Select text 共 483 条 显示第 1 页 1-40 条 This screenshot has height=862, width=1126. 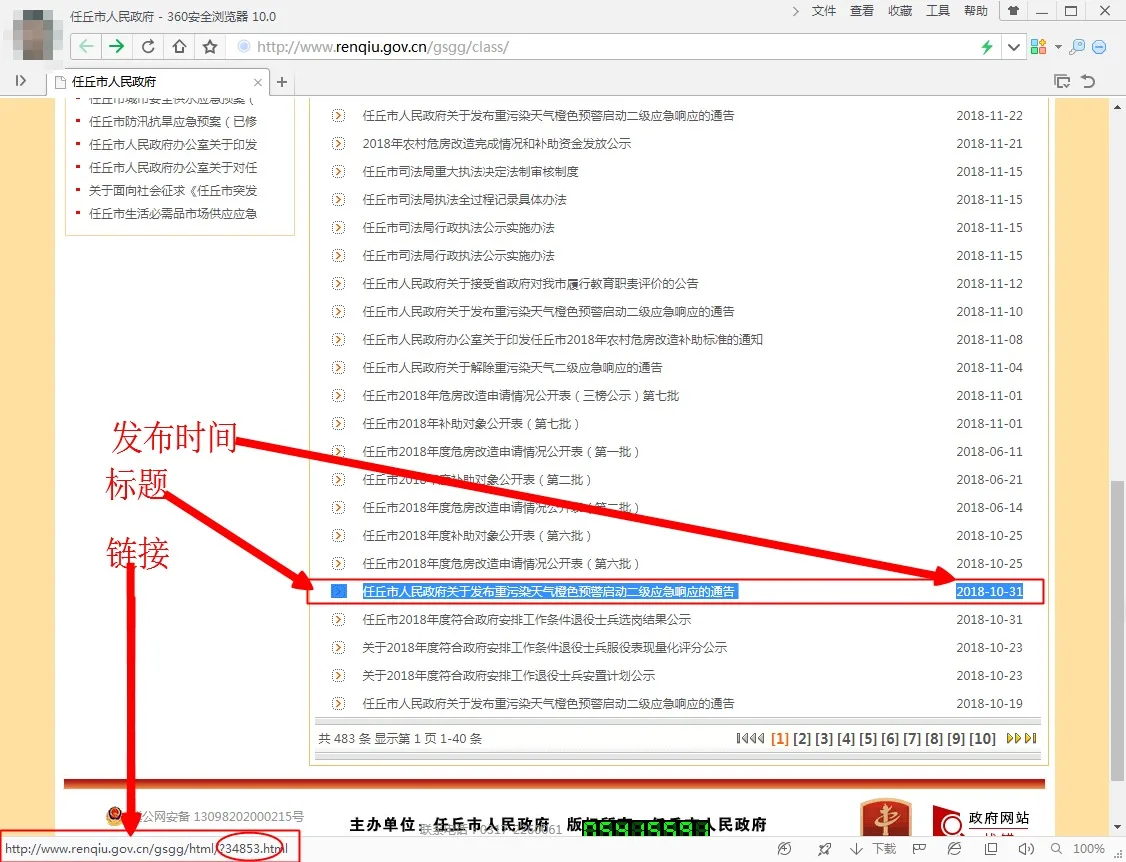point(400,738)
